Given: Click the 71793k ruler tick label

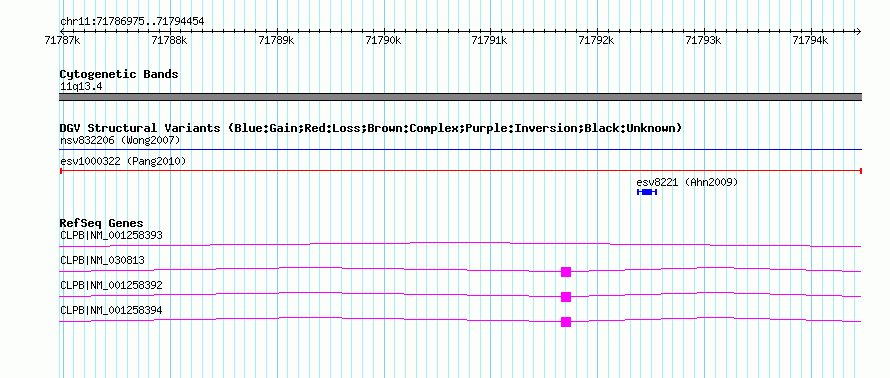Looking at the screenshot, I should 703,40.
